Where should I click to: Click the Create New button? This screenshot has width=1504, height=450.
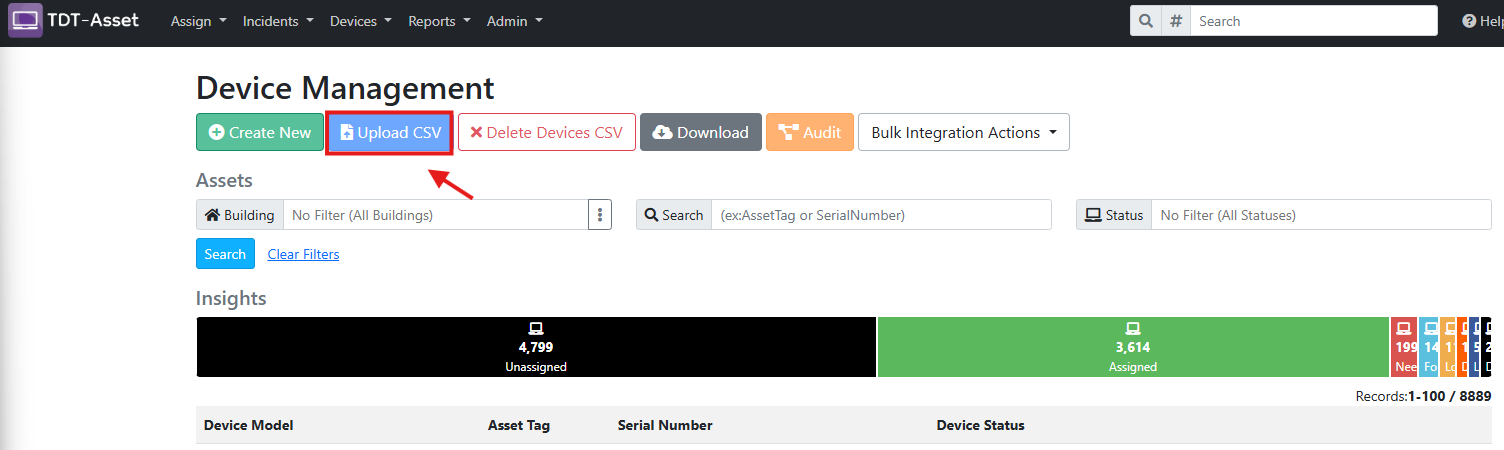(x=260, y=132)
